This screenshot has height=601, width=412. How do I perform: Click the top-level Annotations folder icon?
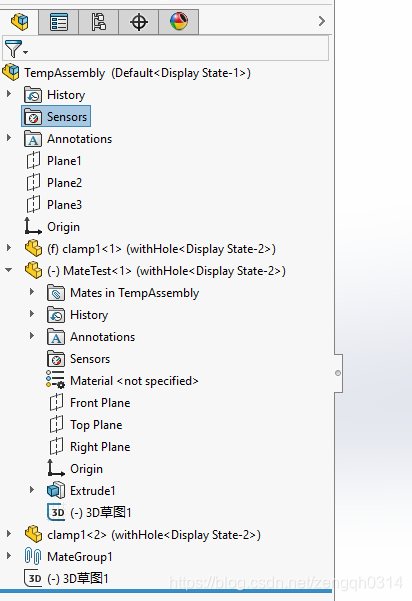[33, 139]
